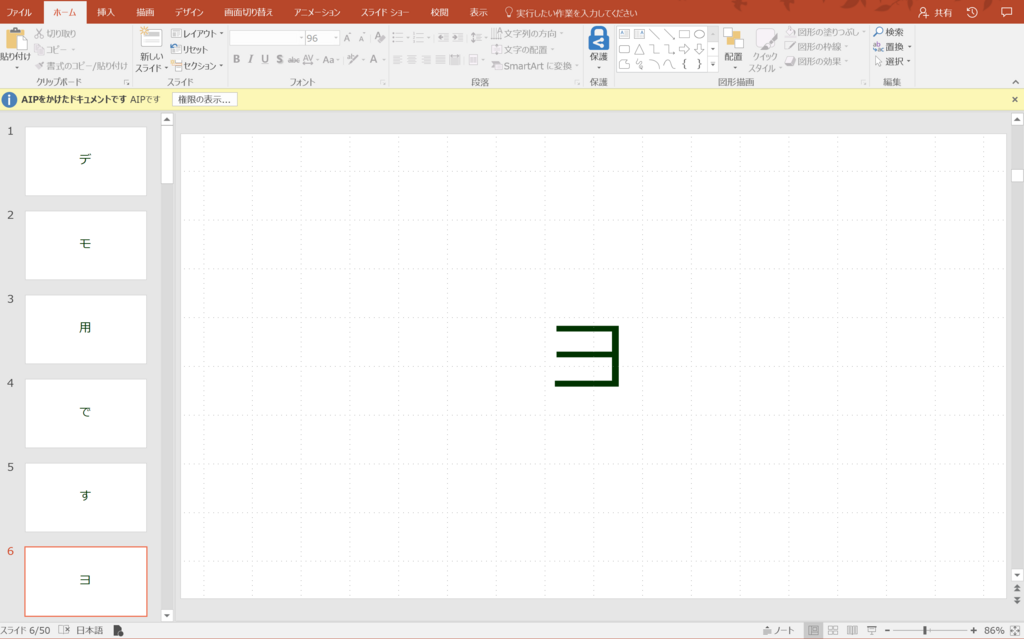
Task: Click the Arrange (配置) icon
Action: 733,39
